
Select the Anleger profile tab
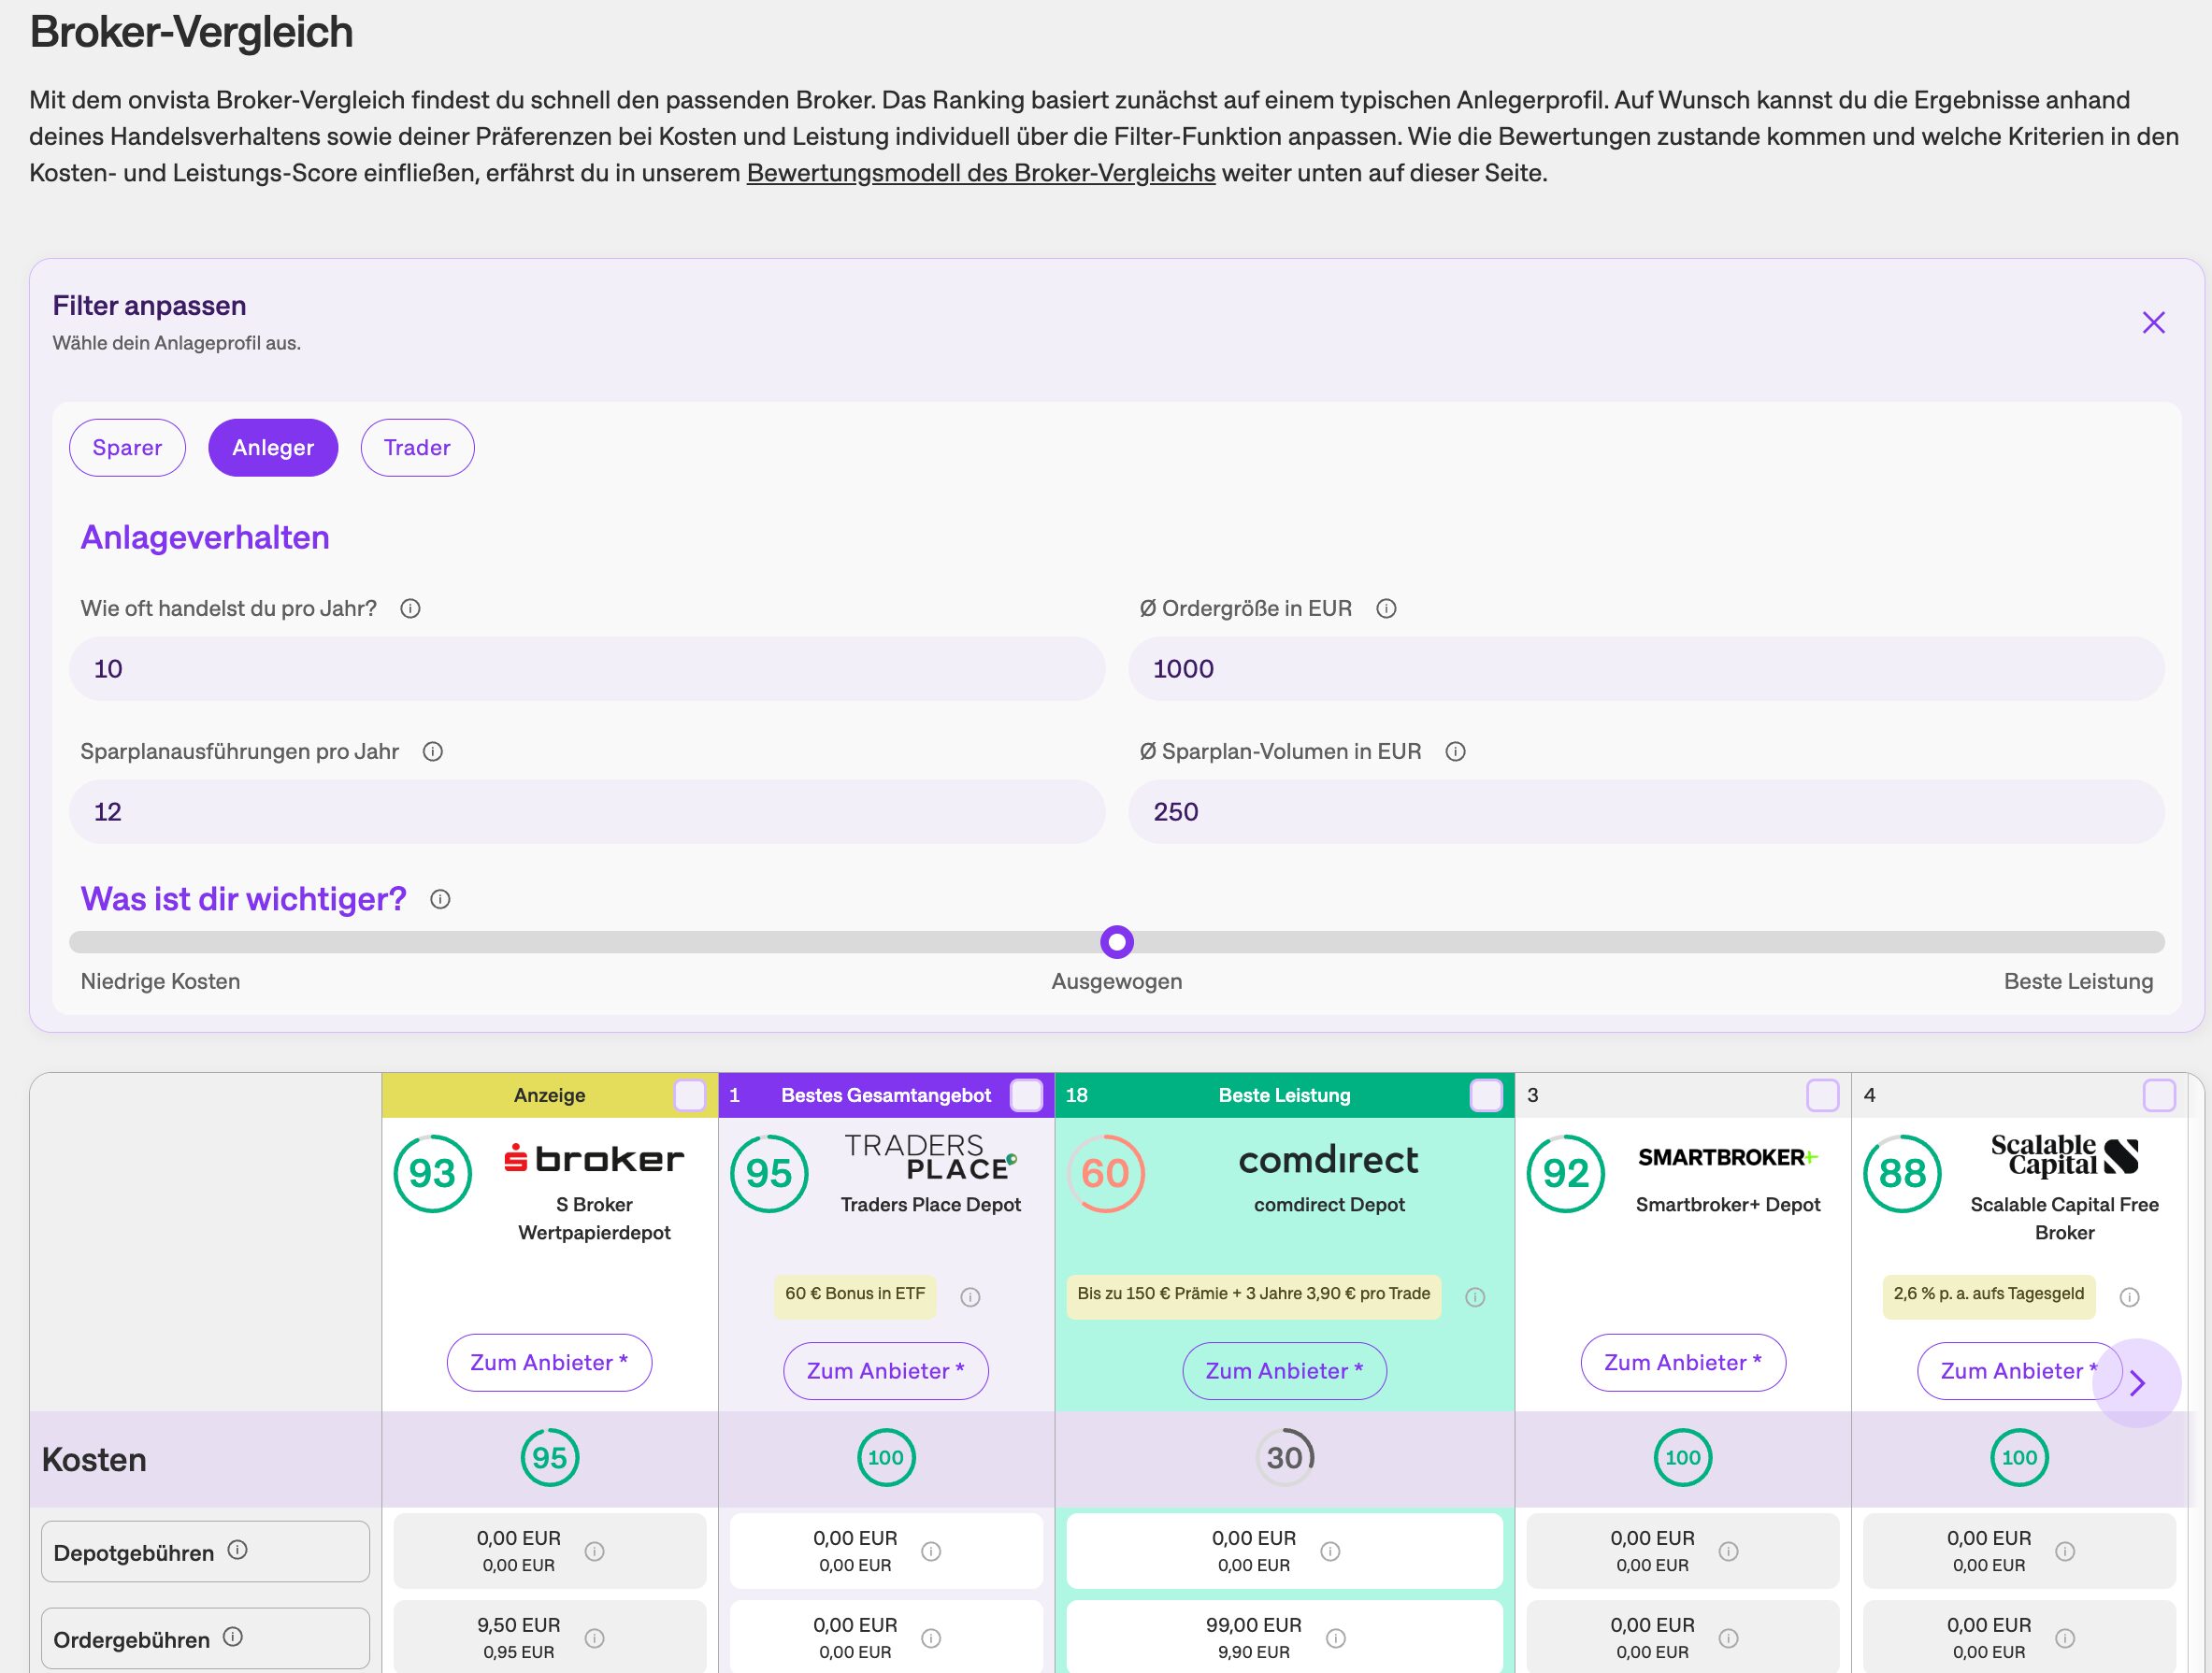[x=273, y=447]
